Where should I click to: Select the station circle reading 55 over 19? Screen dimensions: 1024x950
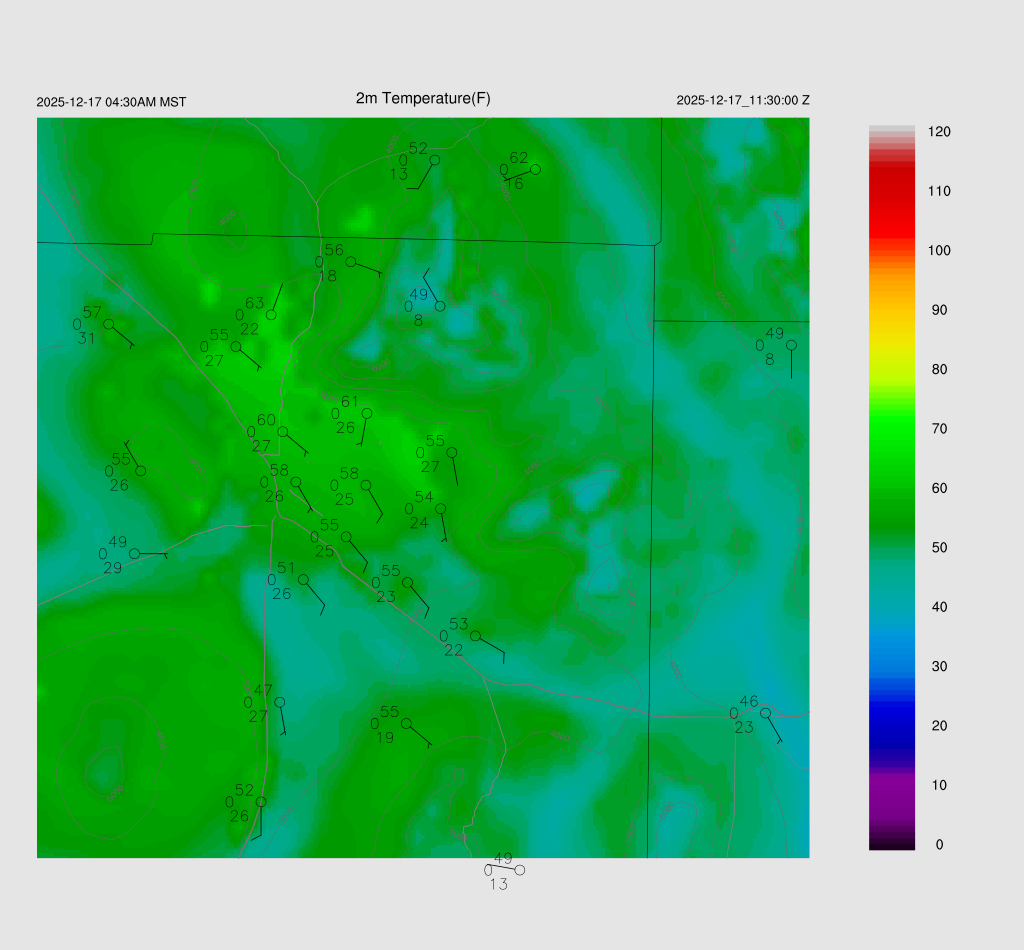406,723
